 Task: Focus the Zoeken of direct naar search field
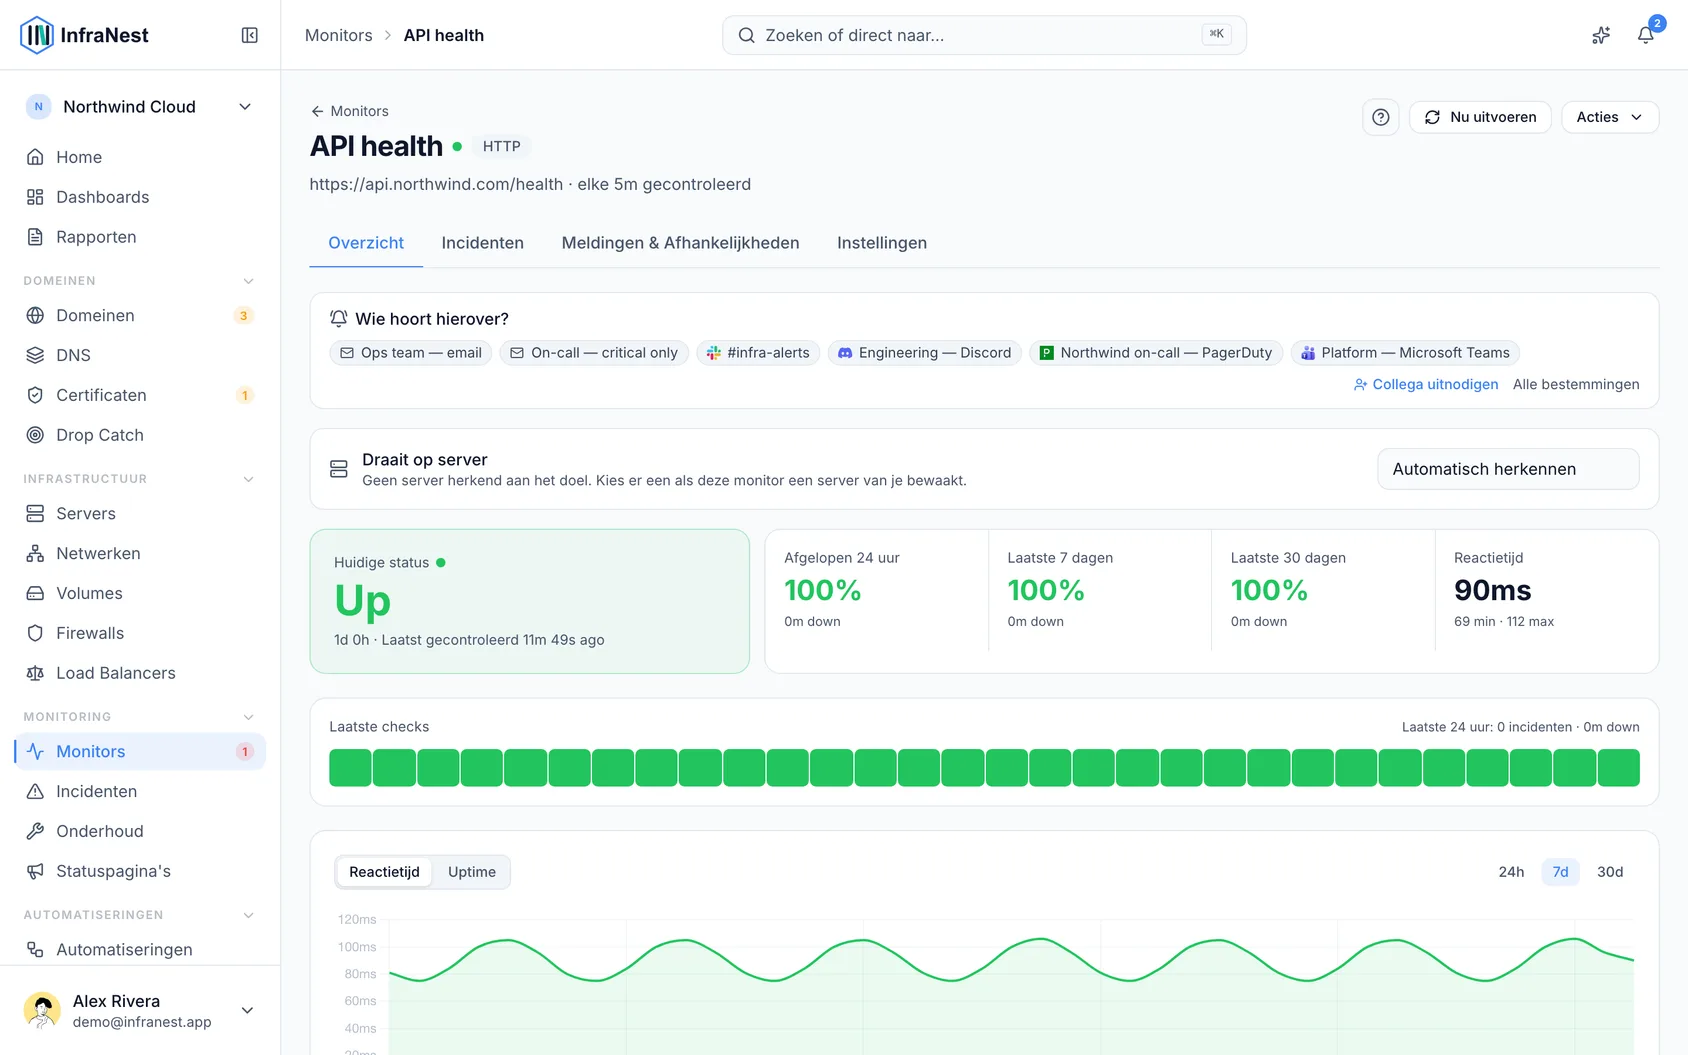984,35
